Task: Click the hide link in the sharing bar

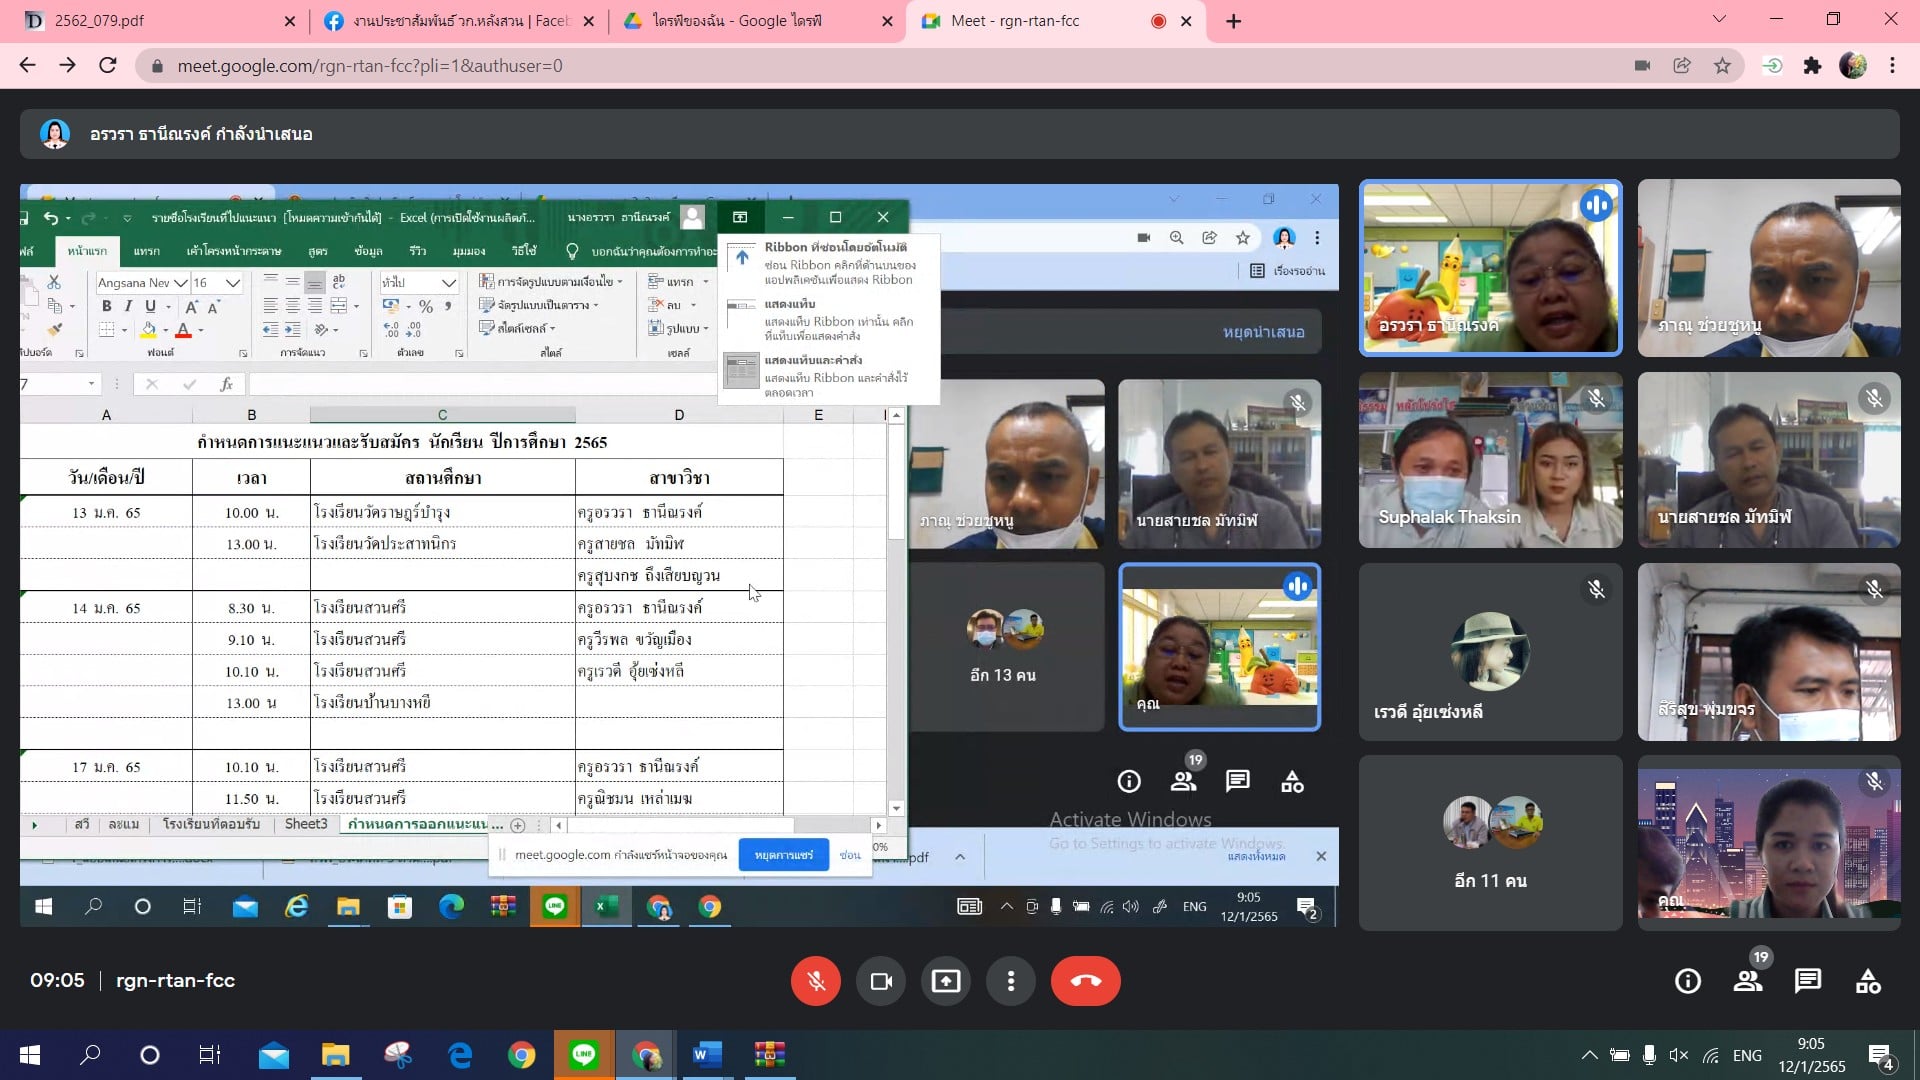Action: coord(850,855)
